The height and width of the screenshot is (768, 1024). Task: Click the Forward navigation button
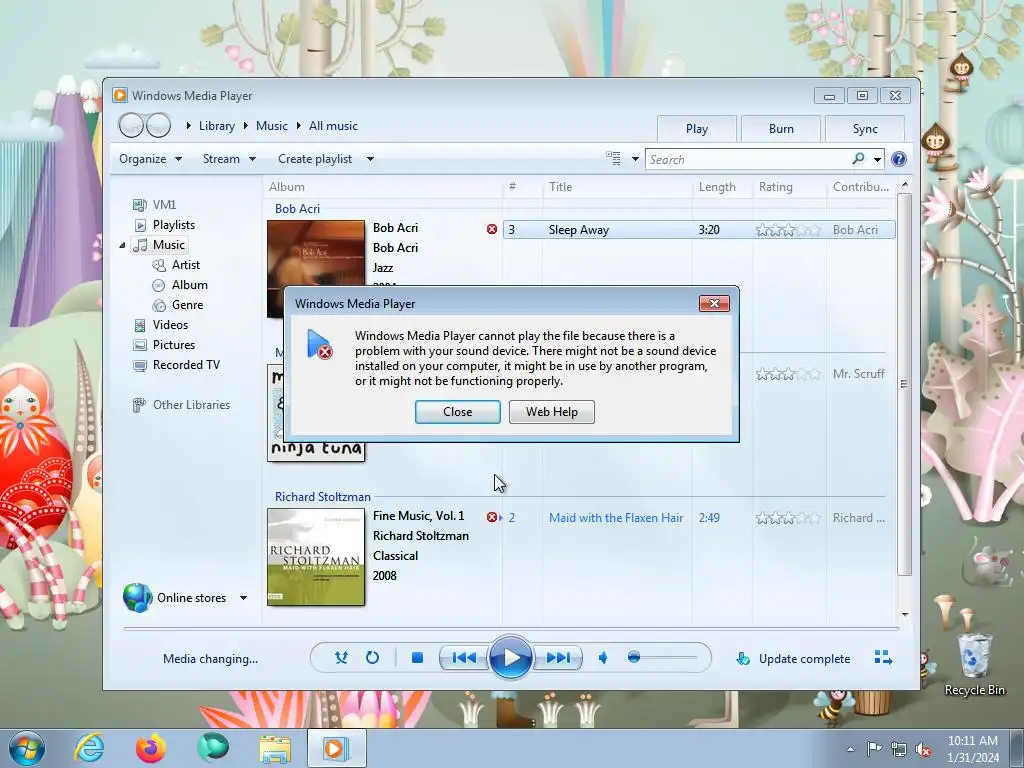click(158, 125)
